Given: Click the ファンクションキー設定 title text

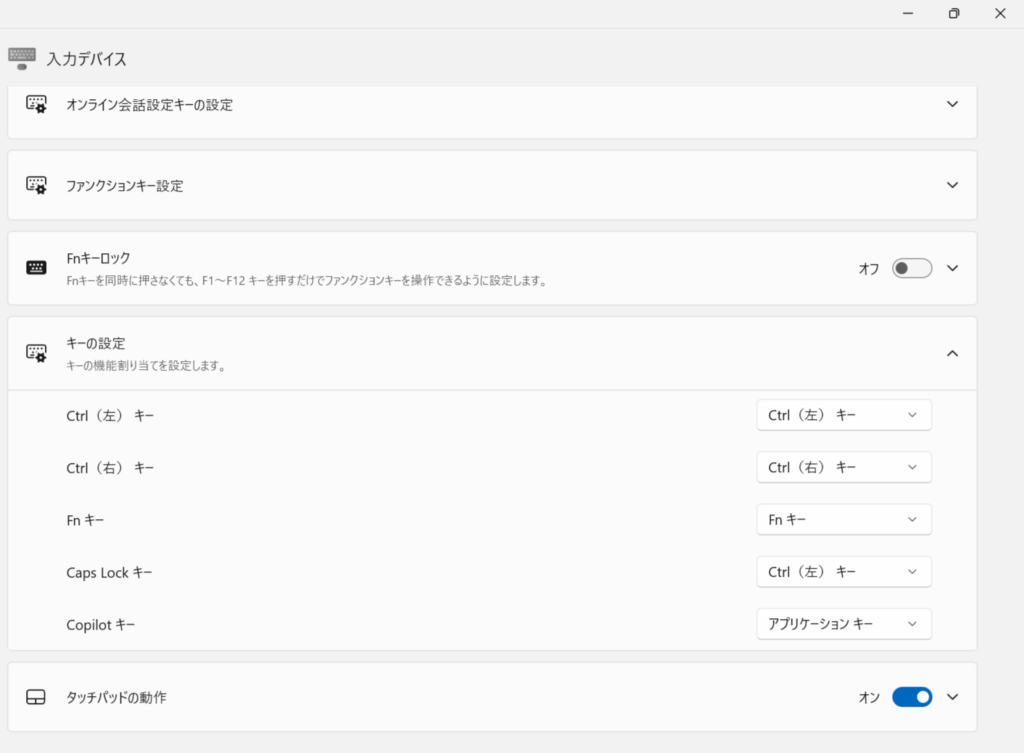Looking at the screenshot, I should click(124, 186).
